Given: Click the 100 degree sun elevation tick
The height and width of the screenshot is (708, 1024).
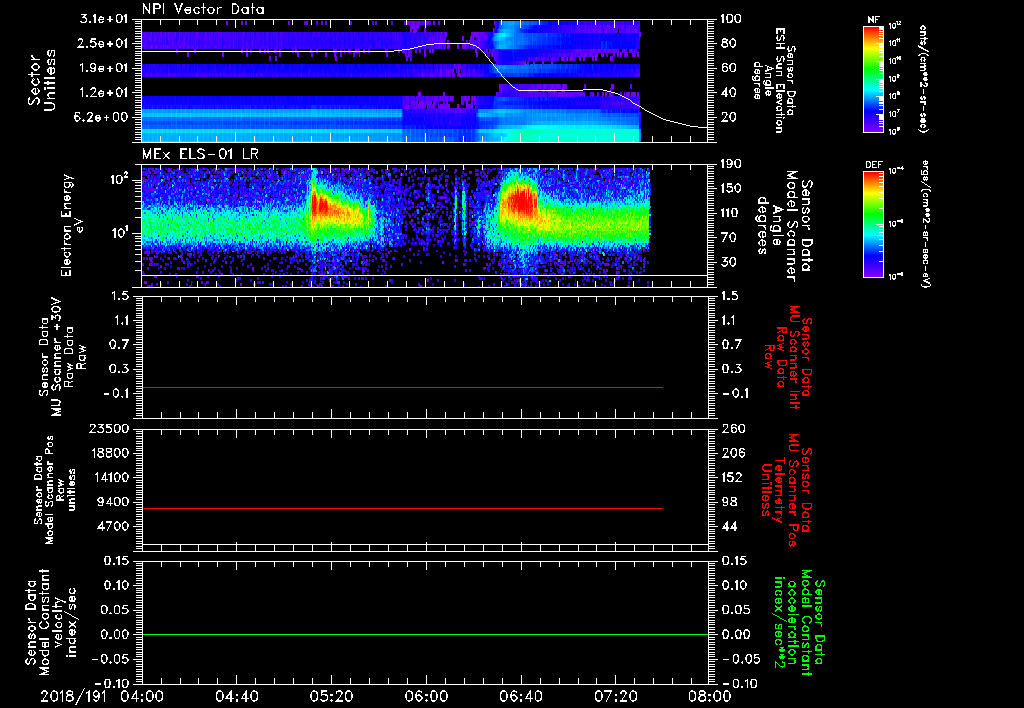Looking at the screenshot, I should point(731,19).
